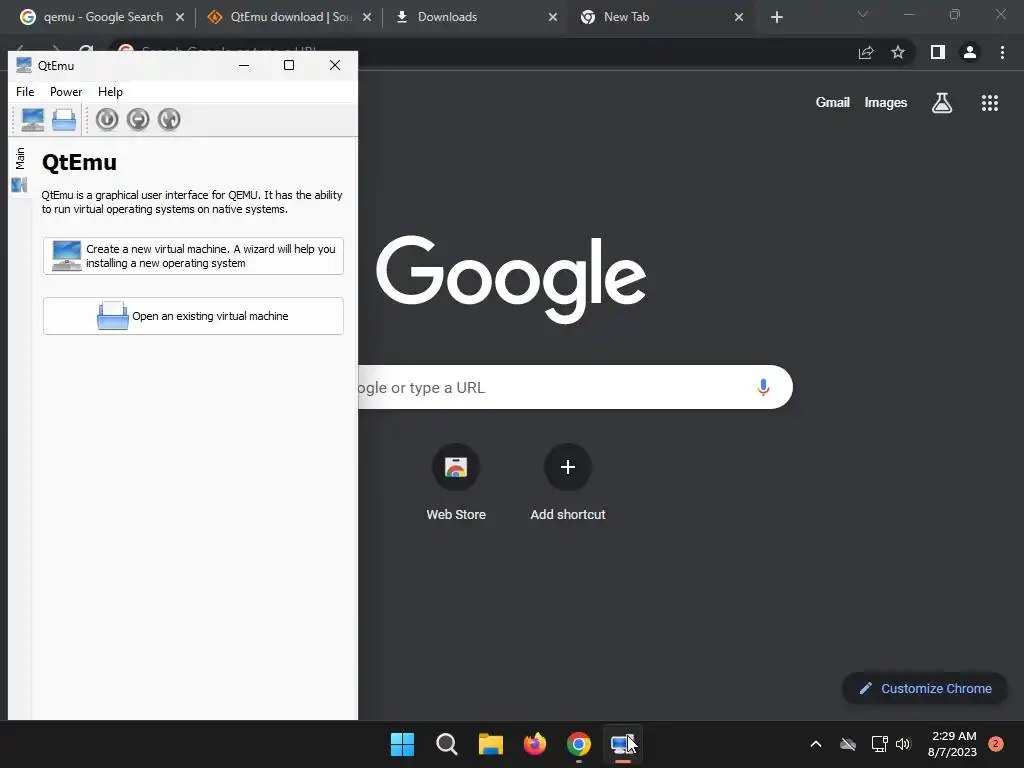The width and height of the screenshot is (1024, 768).
Task: Open Firefox from the taskbar
Action: coord(535,744)
